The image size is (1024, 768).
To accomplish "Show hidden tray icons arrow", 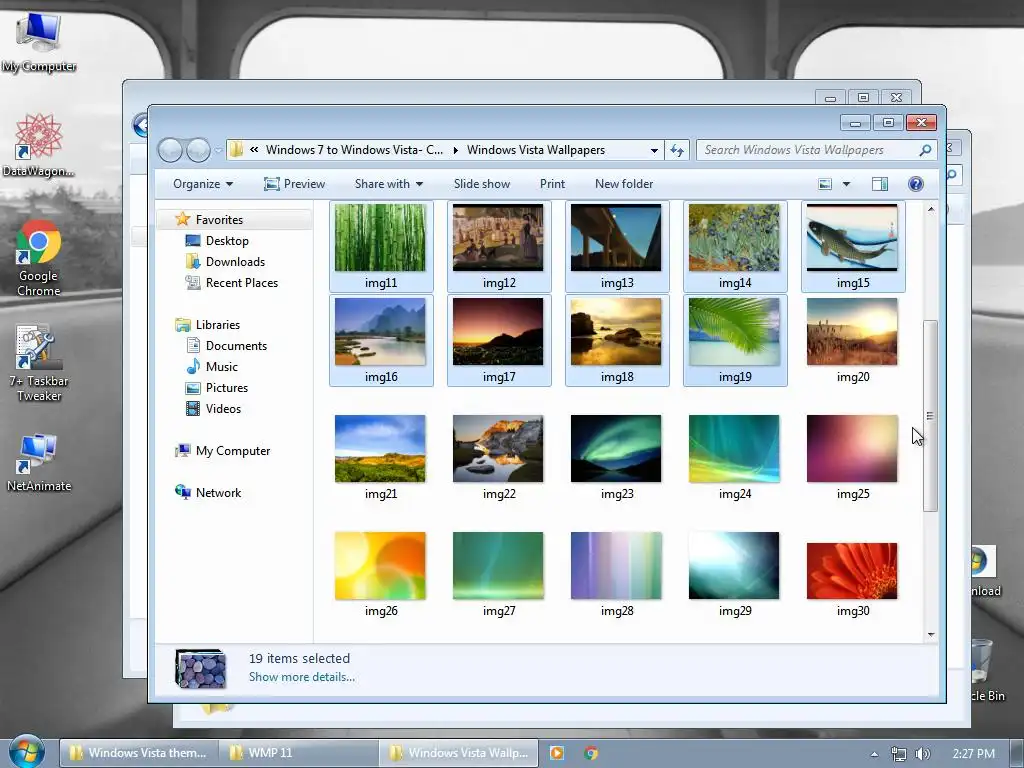I will [874, 754].
